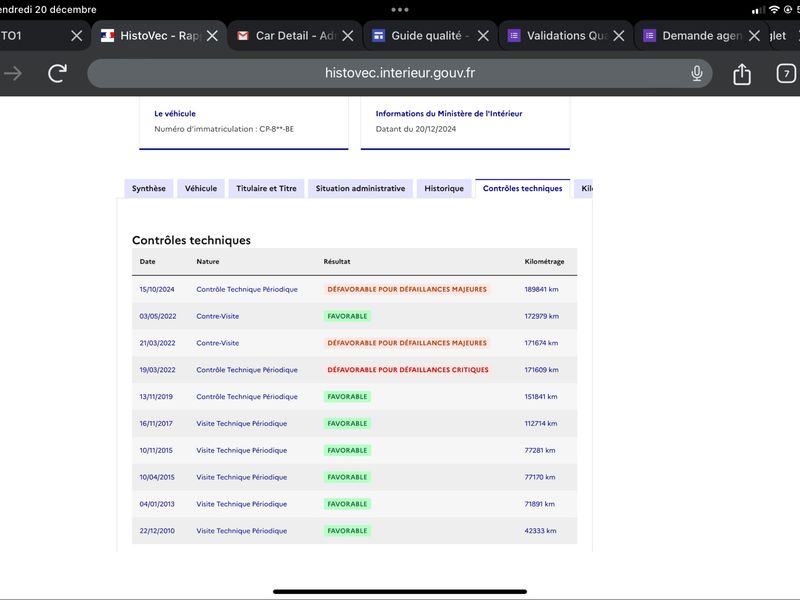Viewport: 800px width, 600px height.
Task: Select the date 13/11/2019
Action: point(156,396)
